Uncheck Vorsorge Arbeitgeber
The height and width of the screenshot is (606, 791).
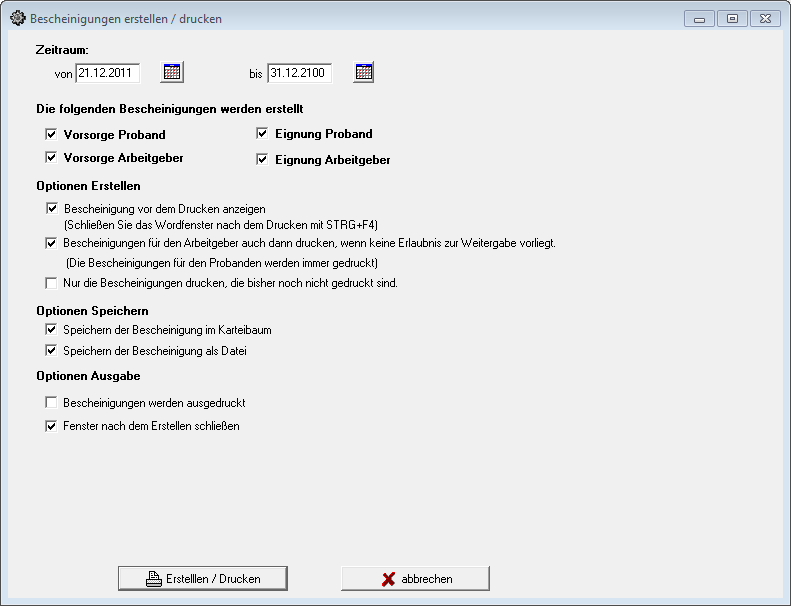pos(51,158)
